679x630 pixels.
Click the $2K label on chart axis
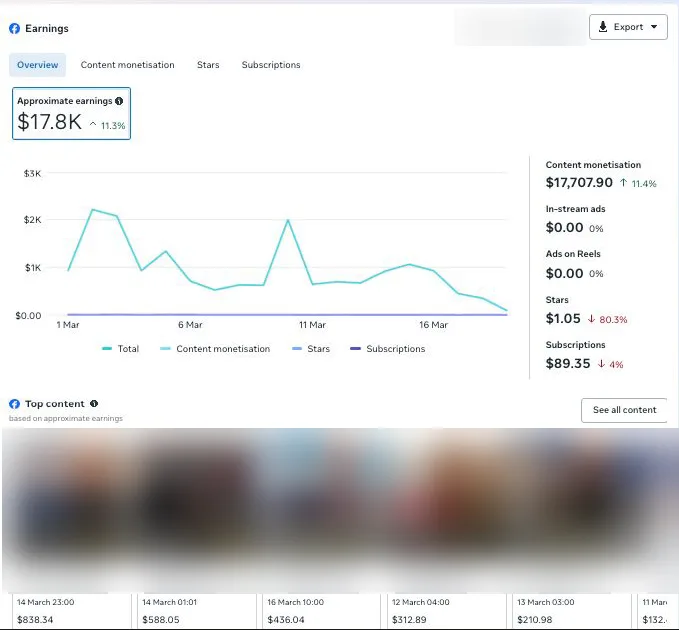32,220
